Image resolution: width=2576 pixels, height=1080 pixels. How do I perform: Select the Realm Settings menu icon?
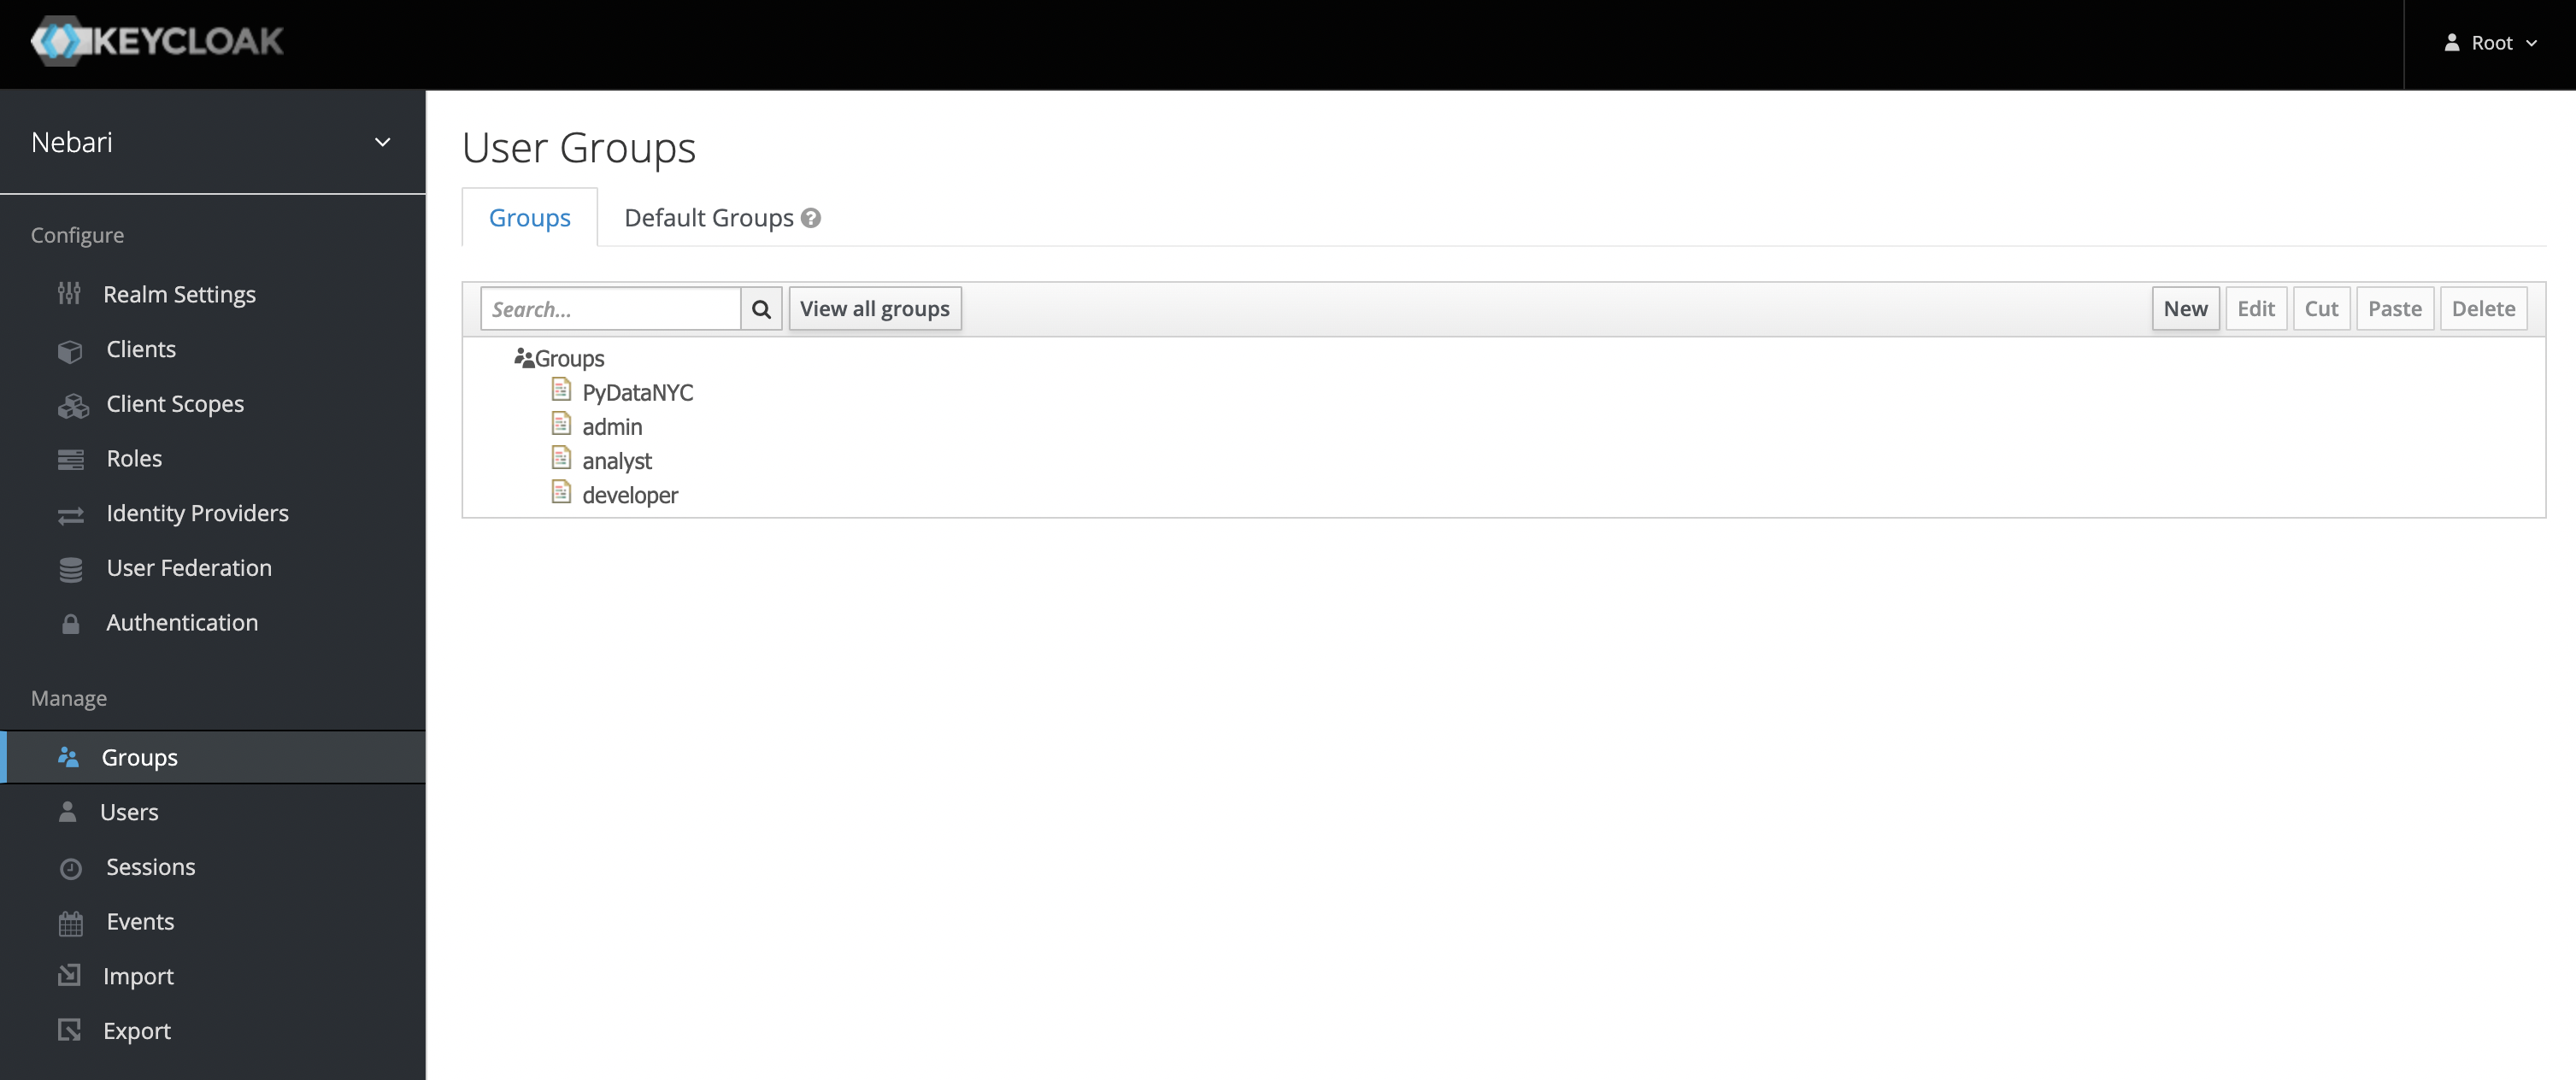pos(69,294)
